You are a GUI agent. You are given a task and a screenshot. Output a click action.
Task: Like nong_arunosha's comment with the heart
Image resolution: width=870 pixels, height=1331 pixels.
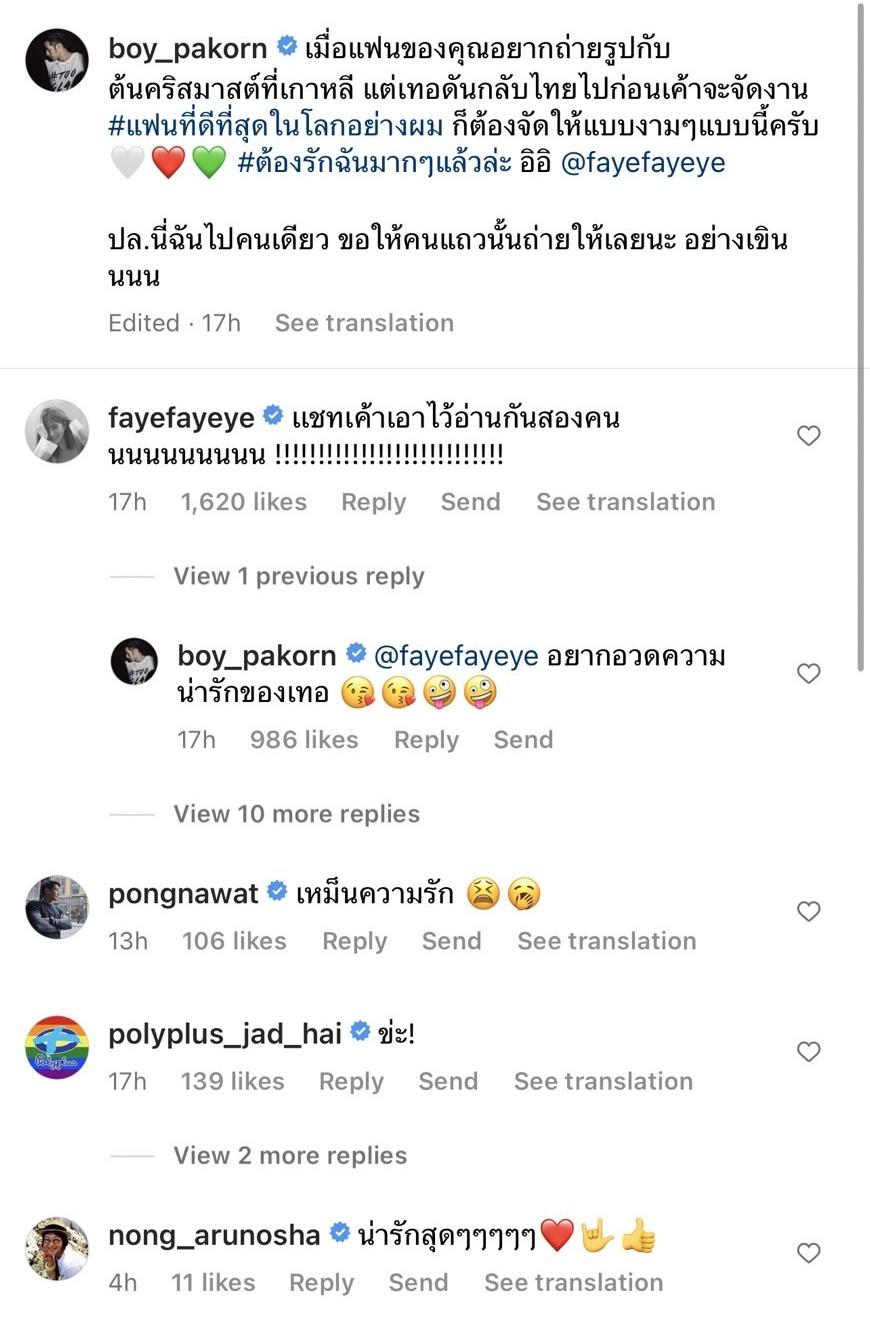coord(808,1253)
